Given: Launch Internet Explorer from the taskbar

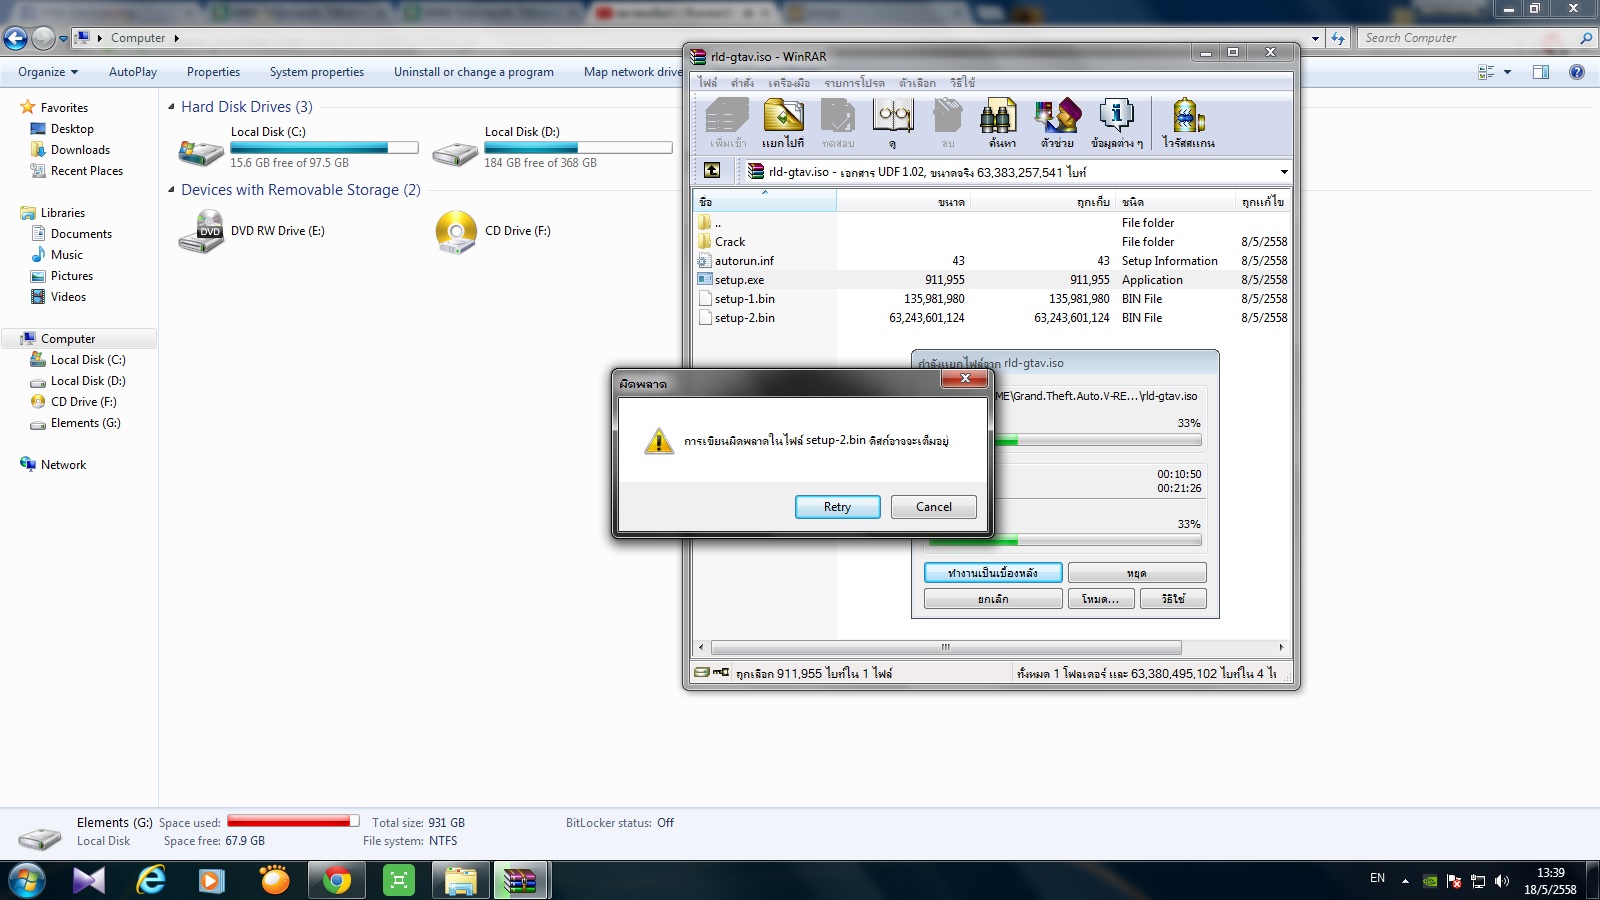Looking at the screenshot, I should pyautogui.click(x=151, y=880).
